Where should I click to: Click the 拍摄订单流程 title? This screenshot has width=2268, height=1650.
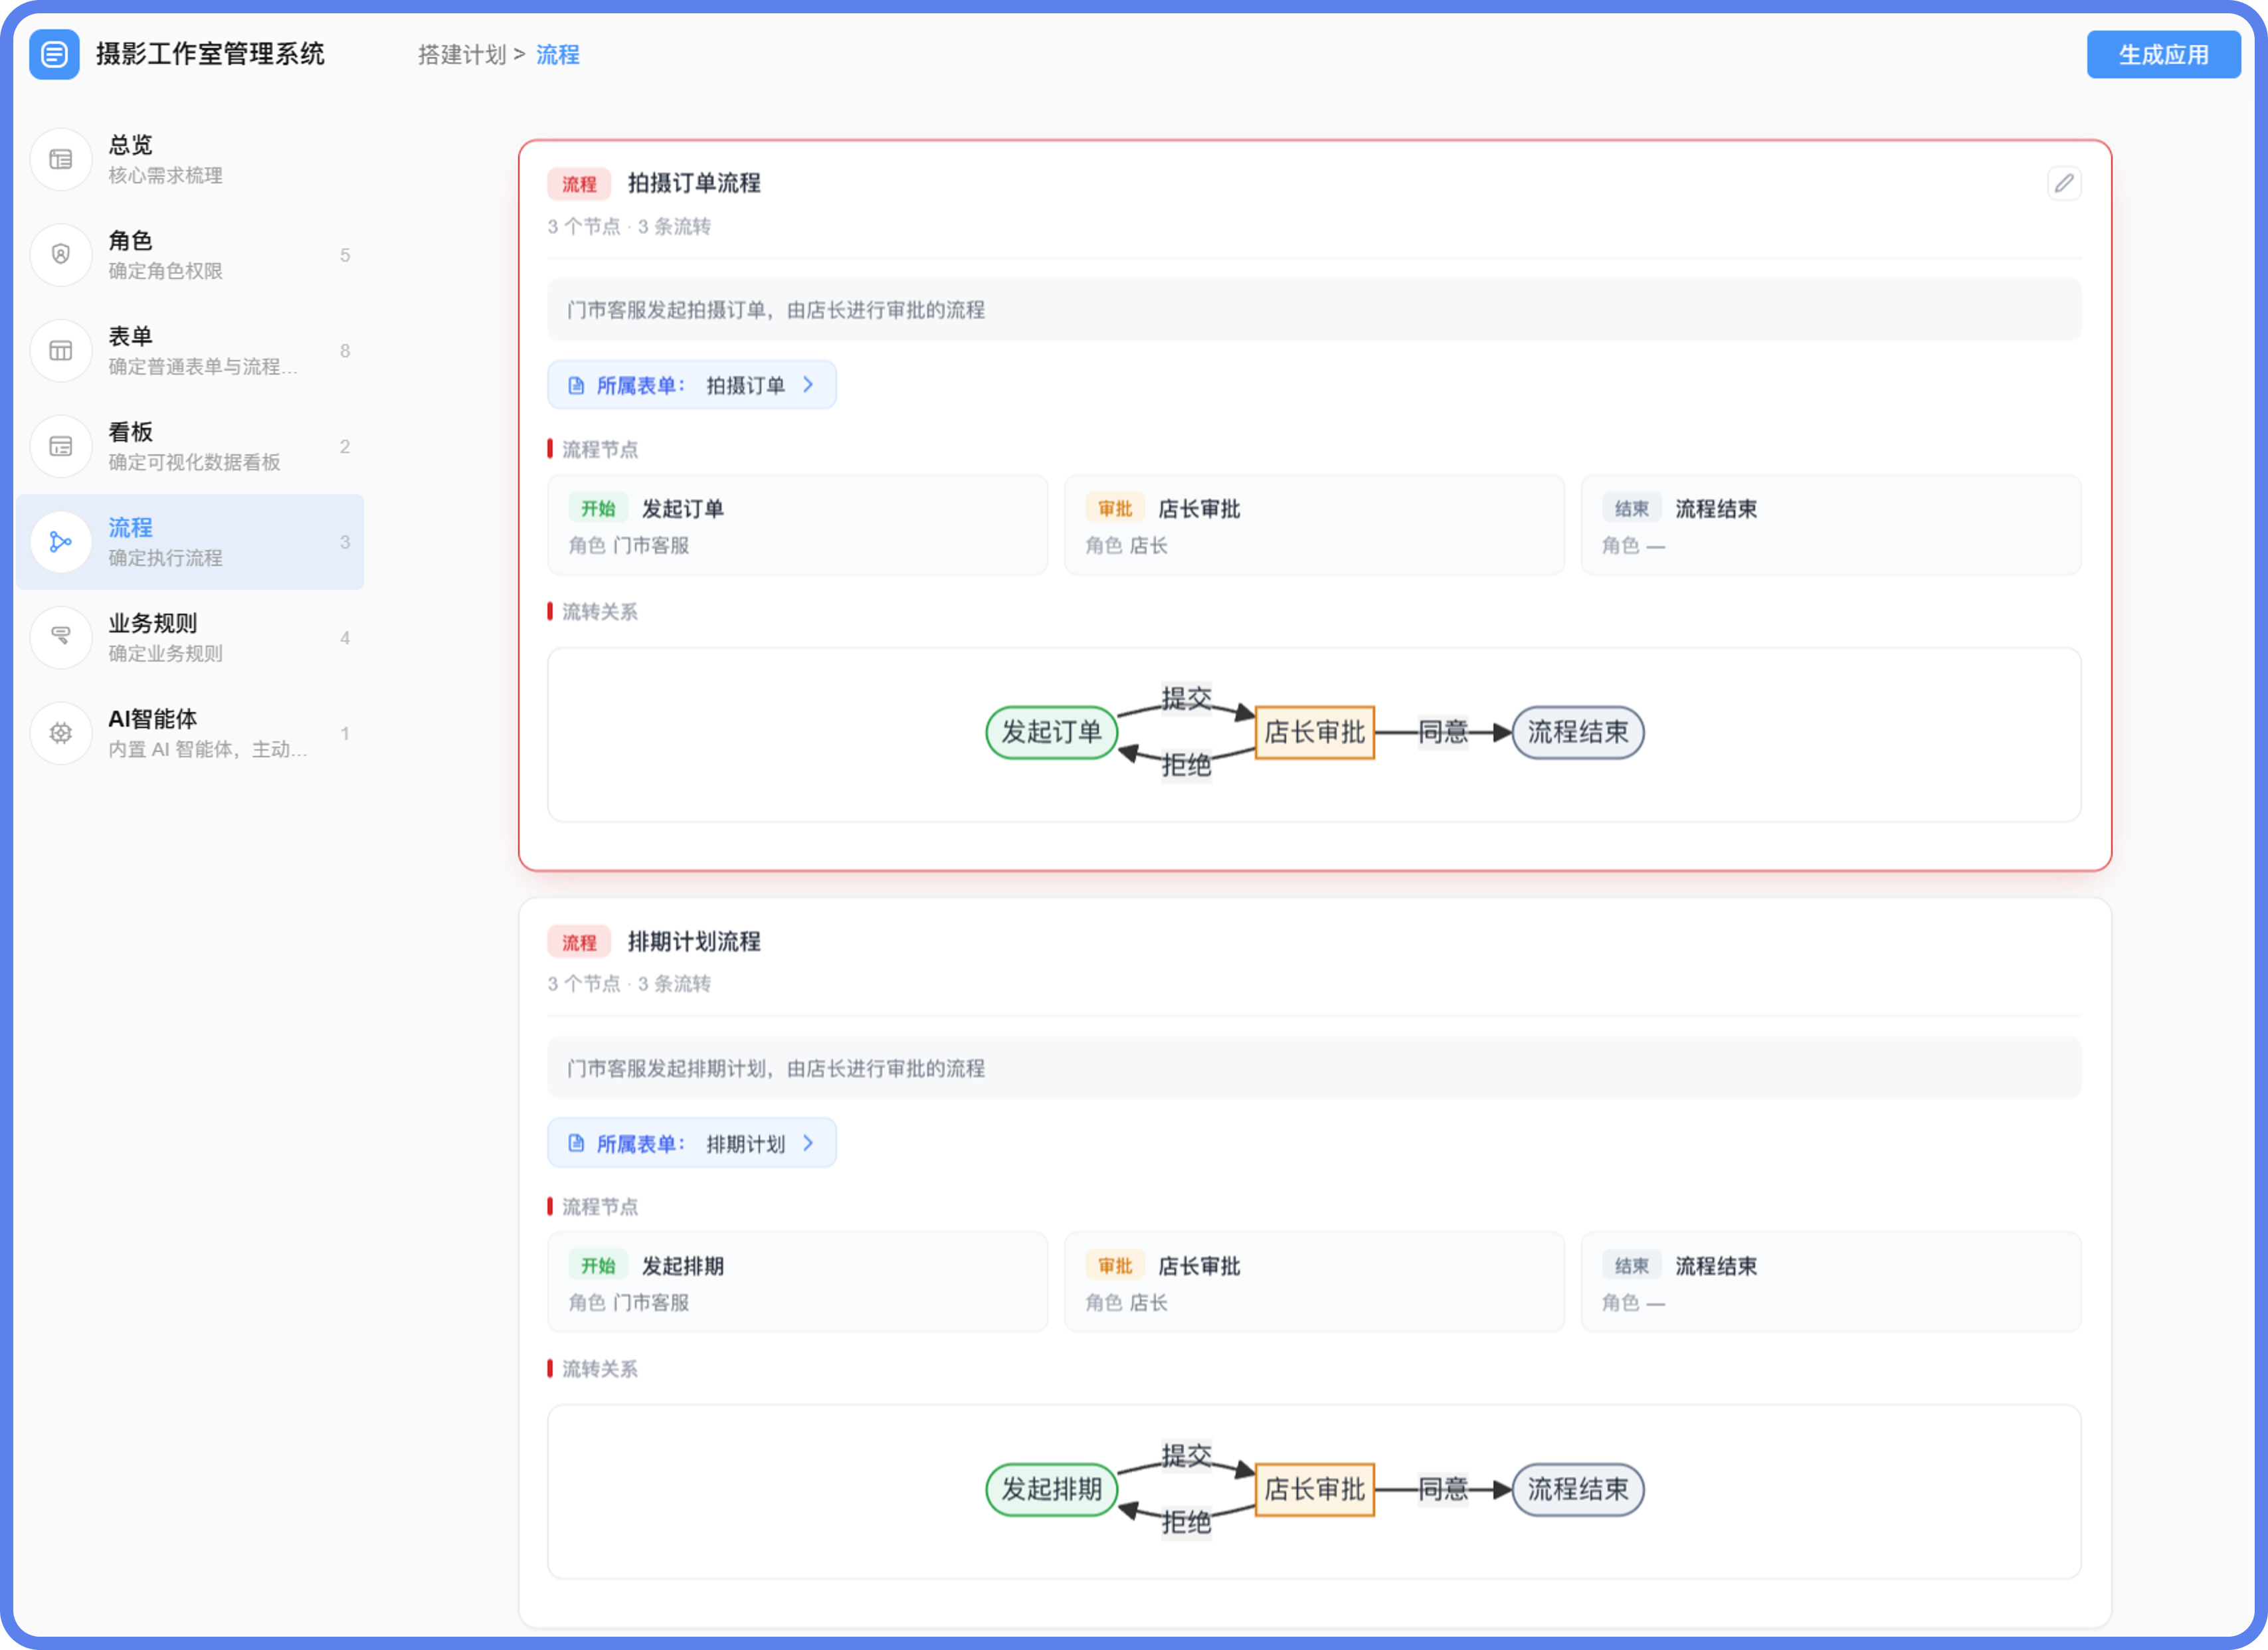click(x=694, y=183)
